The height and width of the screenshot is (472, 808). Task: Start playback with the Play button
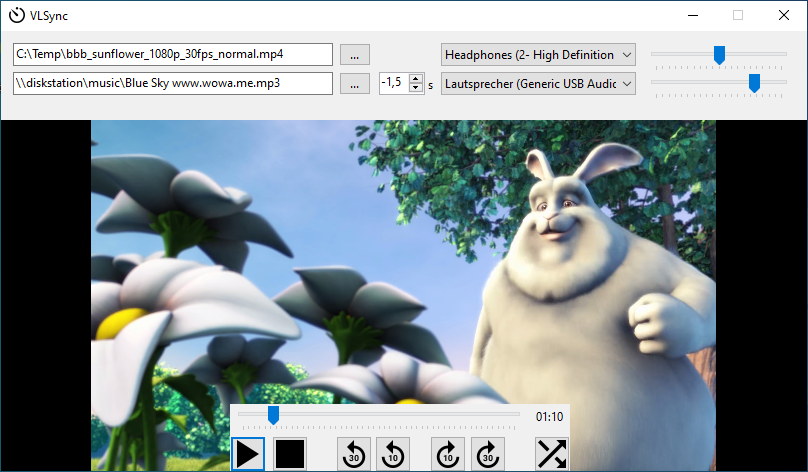coord(248,454)
